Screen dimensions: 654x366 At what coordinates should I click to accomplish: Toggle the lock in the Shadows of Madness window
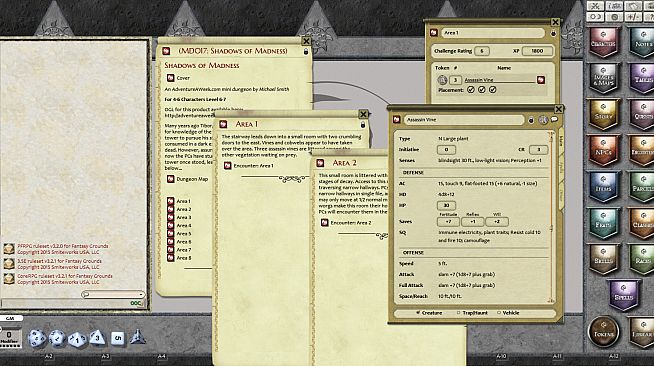pyautogui.click(x=306, y=52)
